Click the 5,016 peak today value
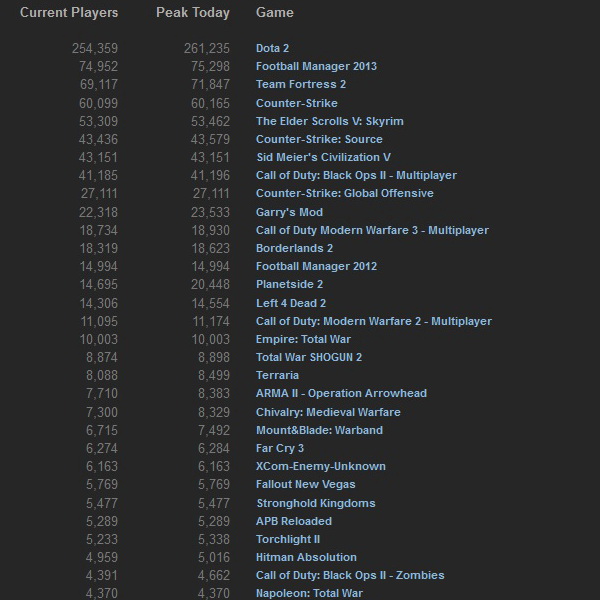The height and width of the screenshot is (600, 600). point(214,558)
